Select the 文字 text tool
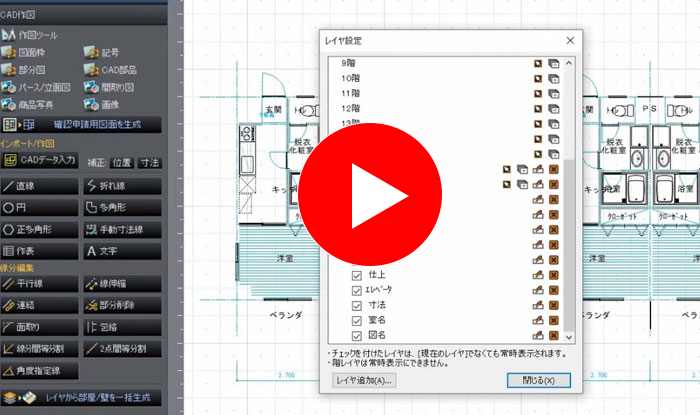Image resolution: width=700 pixels, height=415 pixels. (x=122, y=251)
